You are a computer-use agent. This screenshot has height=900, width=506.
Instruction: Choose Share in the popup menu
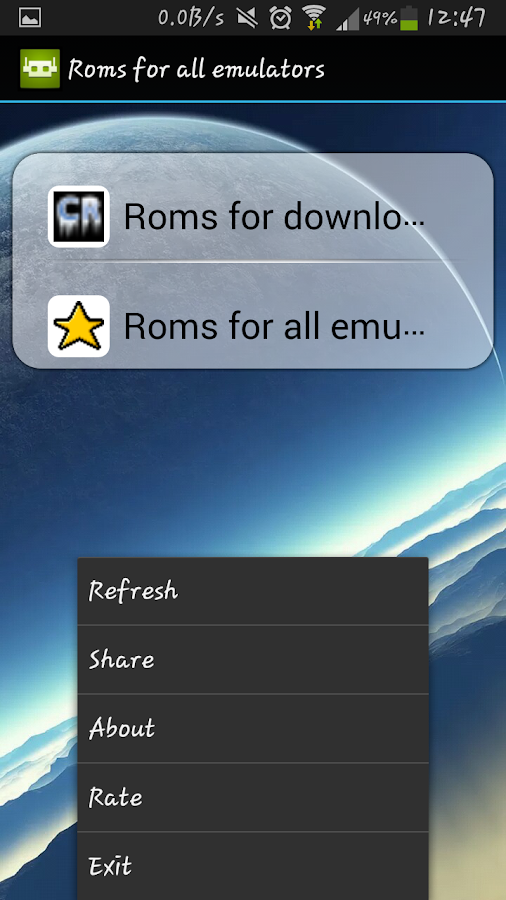(x=253, y=660)
